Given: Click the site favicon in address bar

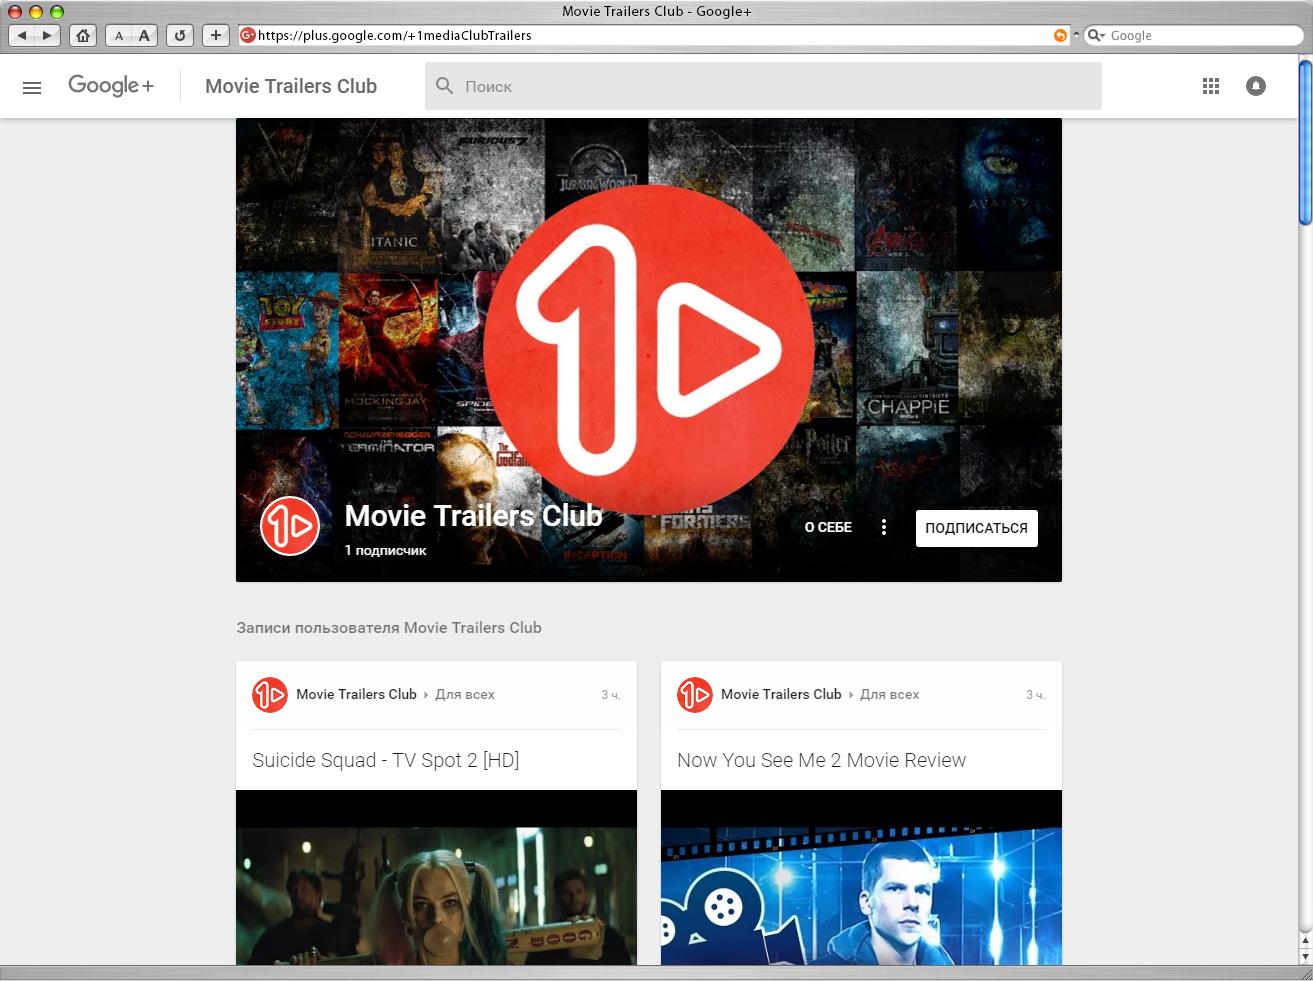Looking at the screenshot, I should click(x=248, y=35).
